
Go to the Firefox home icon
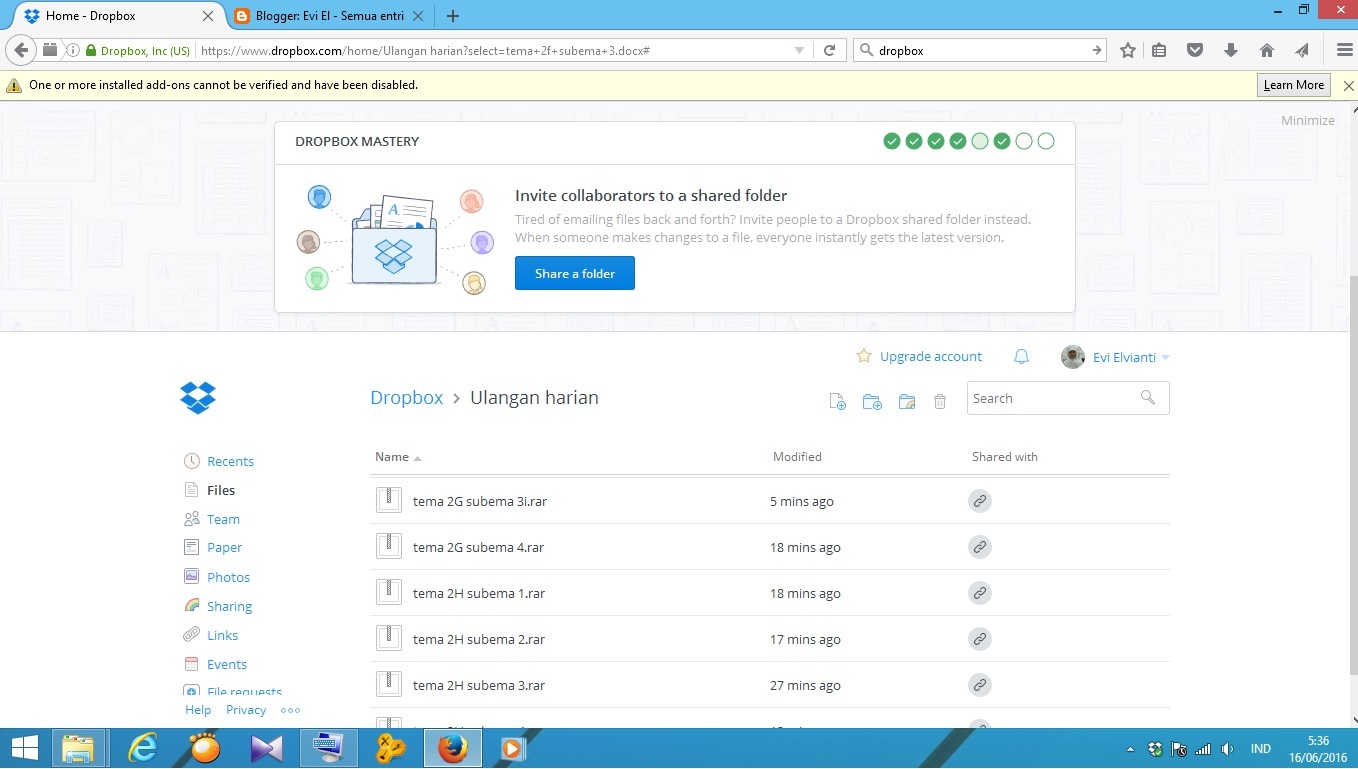point(1267,50)
